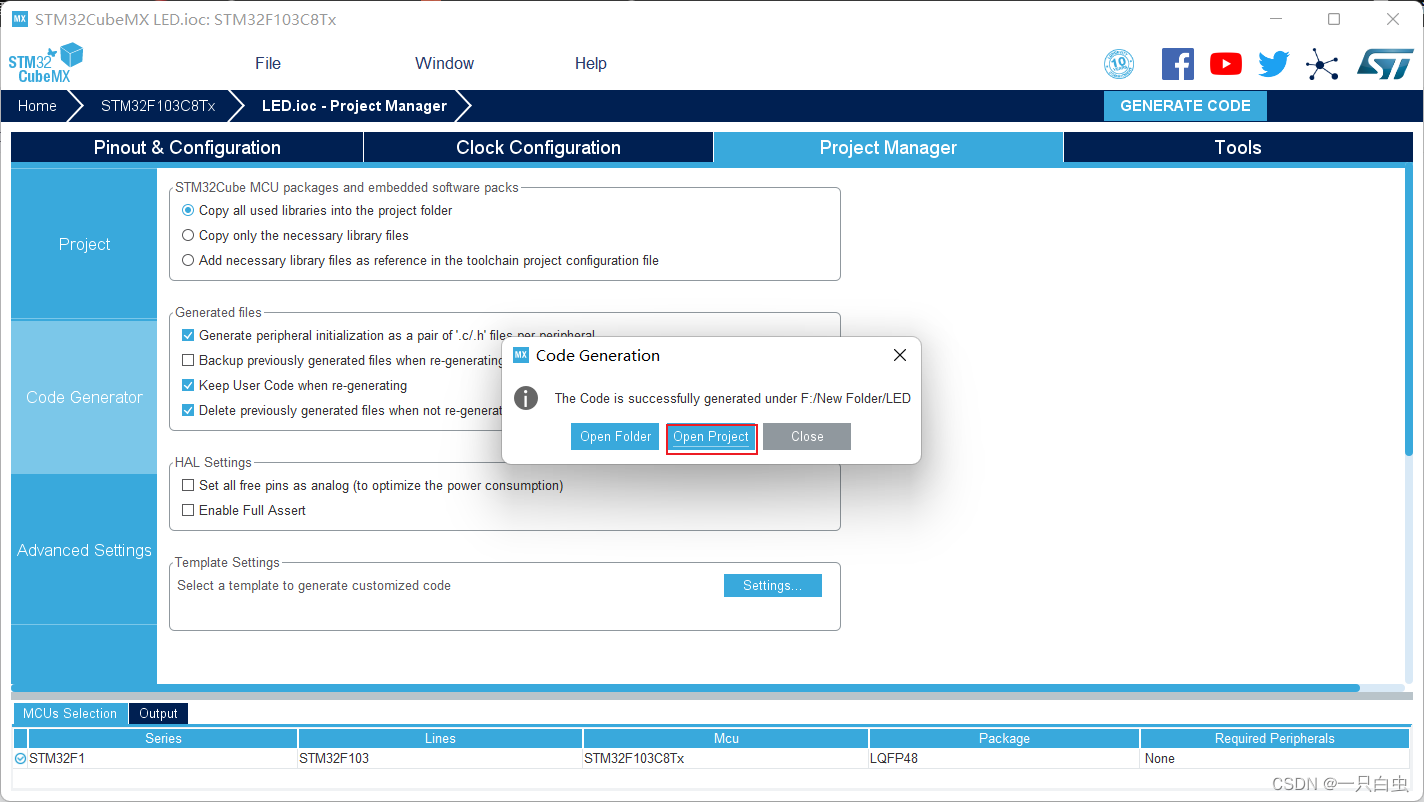This screenshot has height=802, width=1424.
Task: Open the File menu
Action: (x=268, y=63)
